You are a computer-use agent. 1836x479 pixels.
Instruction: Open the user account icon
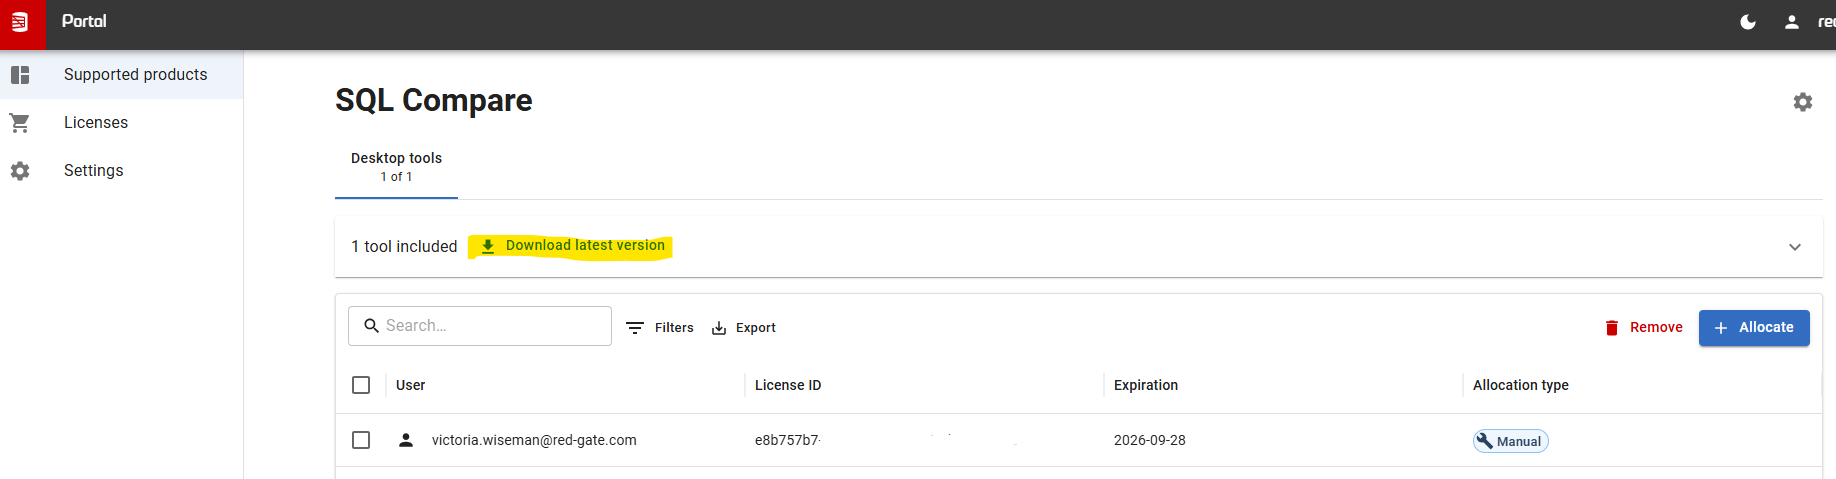(x=1792, y=22)
